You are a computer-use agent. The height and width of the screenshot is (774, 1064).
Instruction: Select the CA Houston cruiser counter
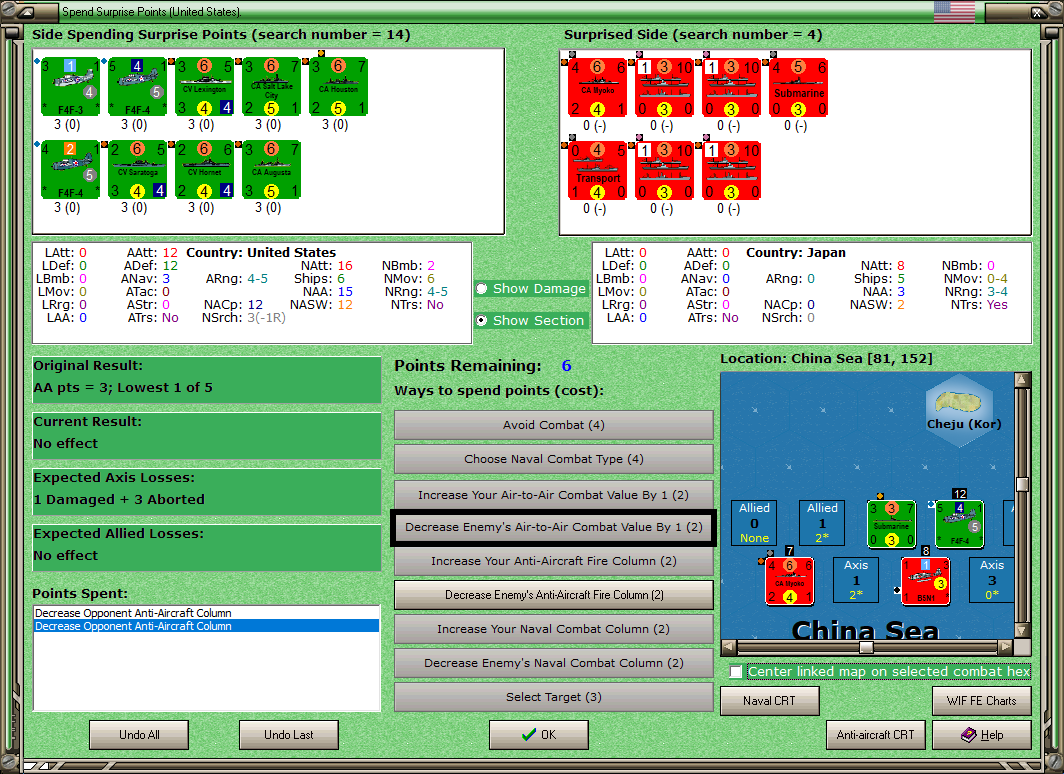339,87
